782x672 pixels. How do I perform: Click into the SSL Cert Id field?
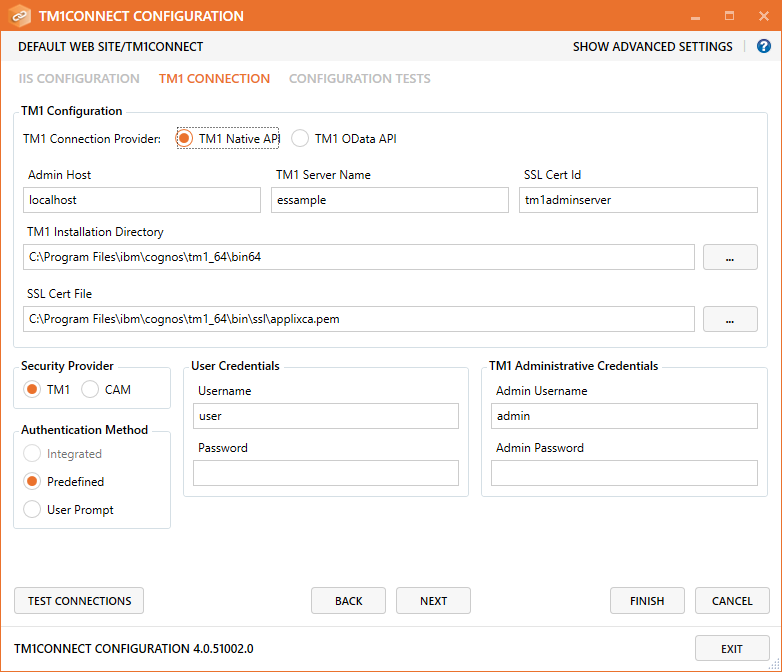[x=638, y=200]
